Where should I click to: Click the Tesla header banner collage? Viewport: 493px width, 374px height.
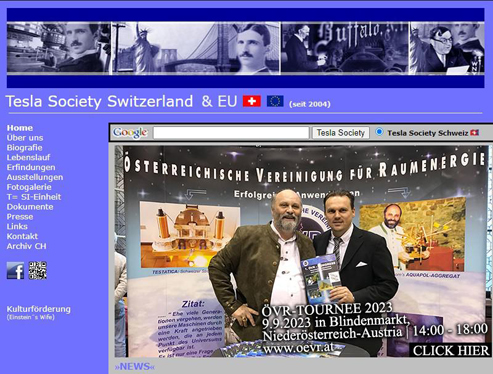point(245,48)
